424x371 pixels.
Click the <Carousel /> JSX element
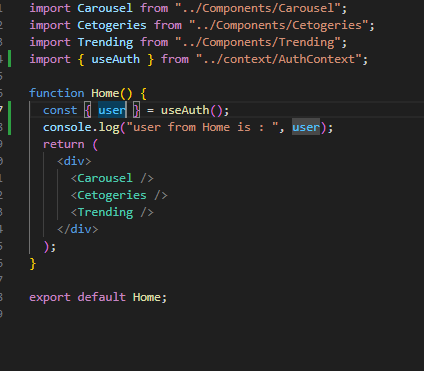pos(112,178)
